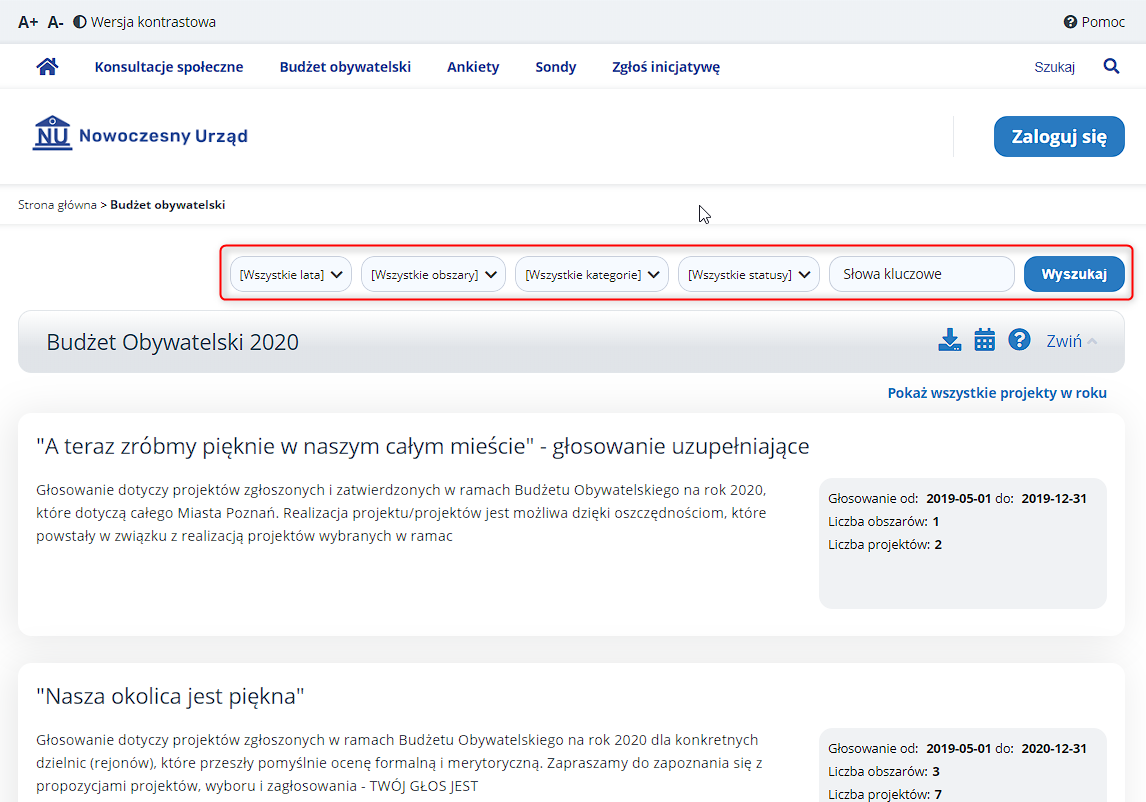1146x802 pixels.
Task: Click the search magnifier icon
Action: [x=1111, y=67]
